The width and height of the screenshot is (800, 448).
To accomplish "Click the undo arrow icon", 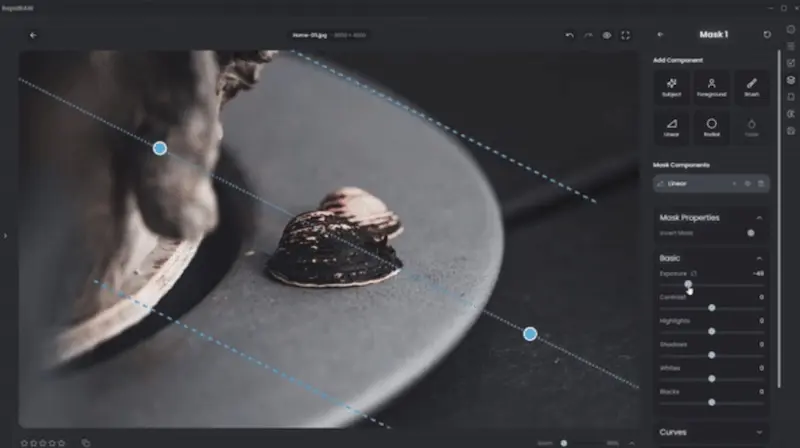I will (x=569, y=35).
